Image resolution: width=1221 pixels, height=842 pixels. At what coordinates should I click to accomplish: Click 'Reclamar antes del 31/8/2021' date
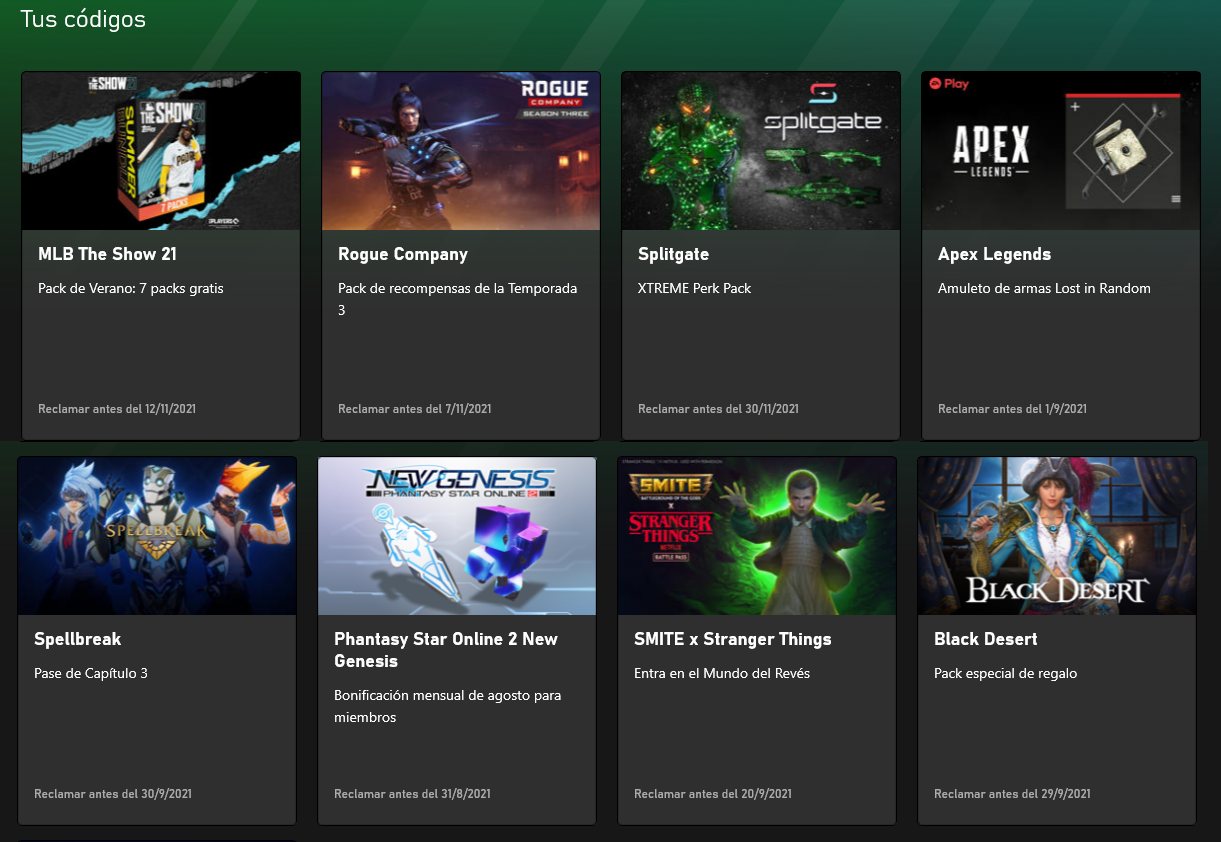pyautogui.click(x=412, y=794)
